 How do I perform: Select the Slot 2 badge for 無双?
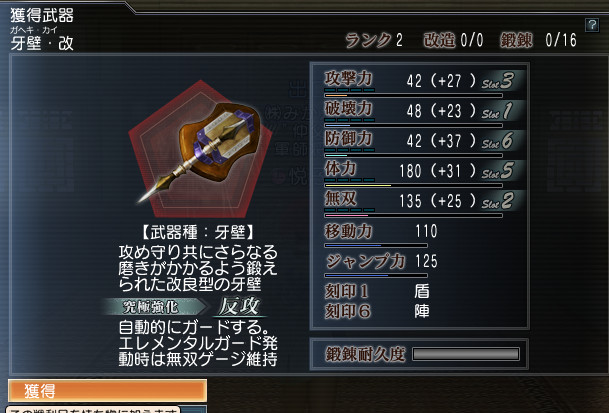(498, 201)
